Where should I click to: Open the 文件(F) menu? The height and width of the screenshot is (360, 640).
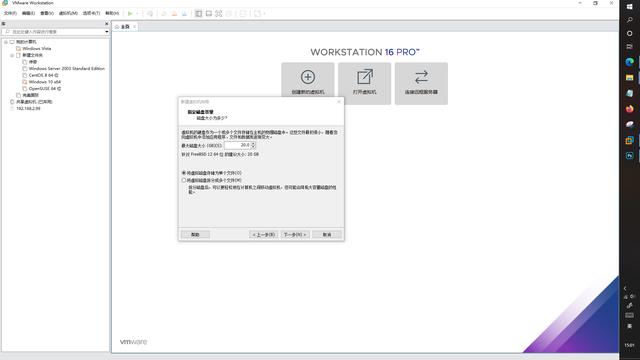click(x=10, y=13)
